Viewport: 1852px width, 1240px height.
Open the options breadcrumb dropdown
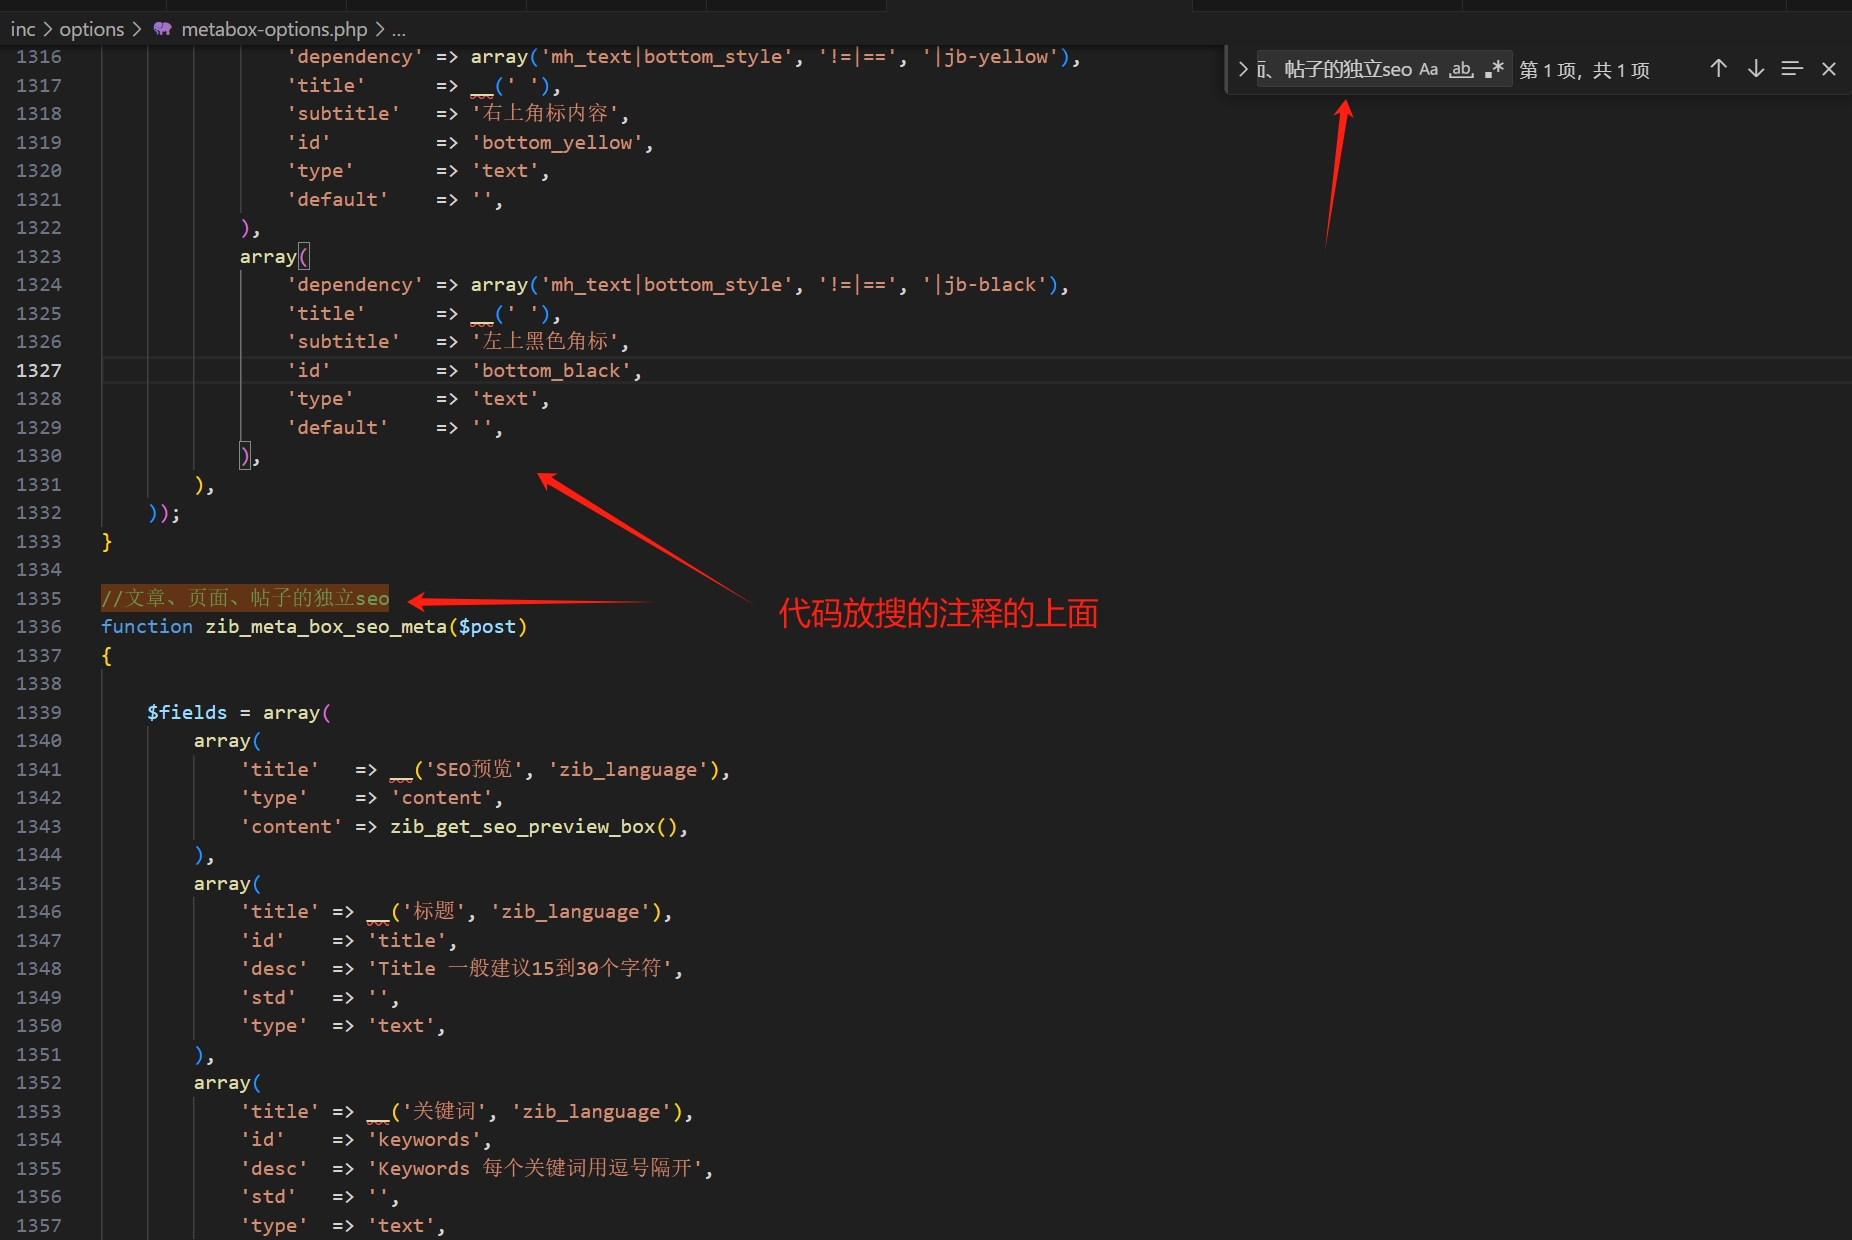[91, 29]
